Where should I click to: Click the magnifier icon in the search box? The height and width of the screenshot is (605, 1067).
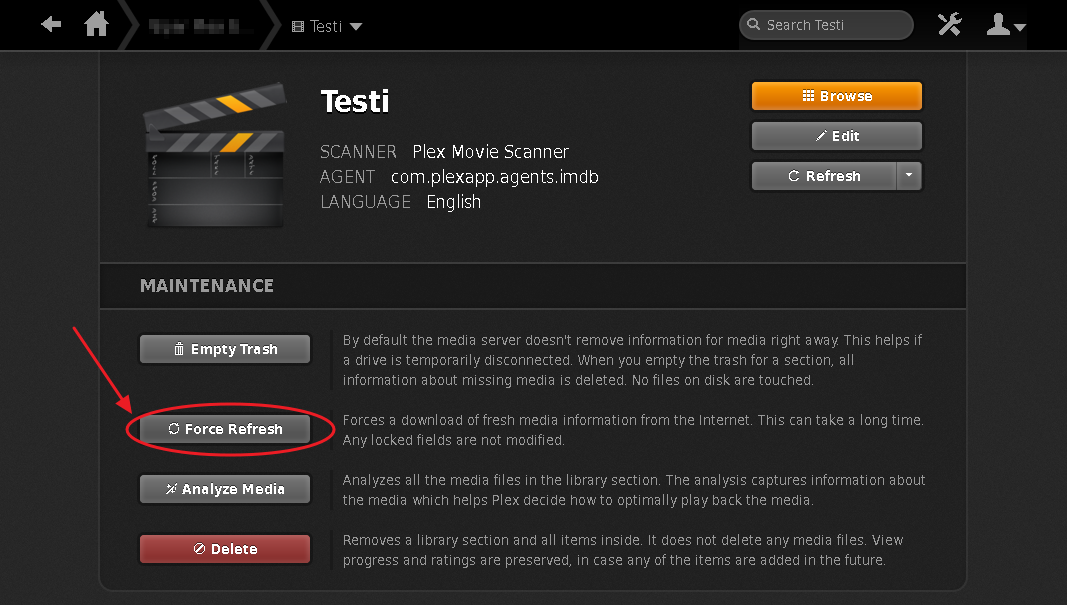tap(755, 24)
